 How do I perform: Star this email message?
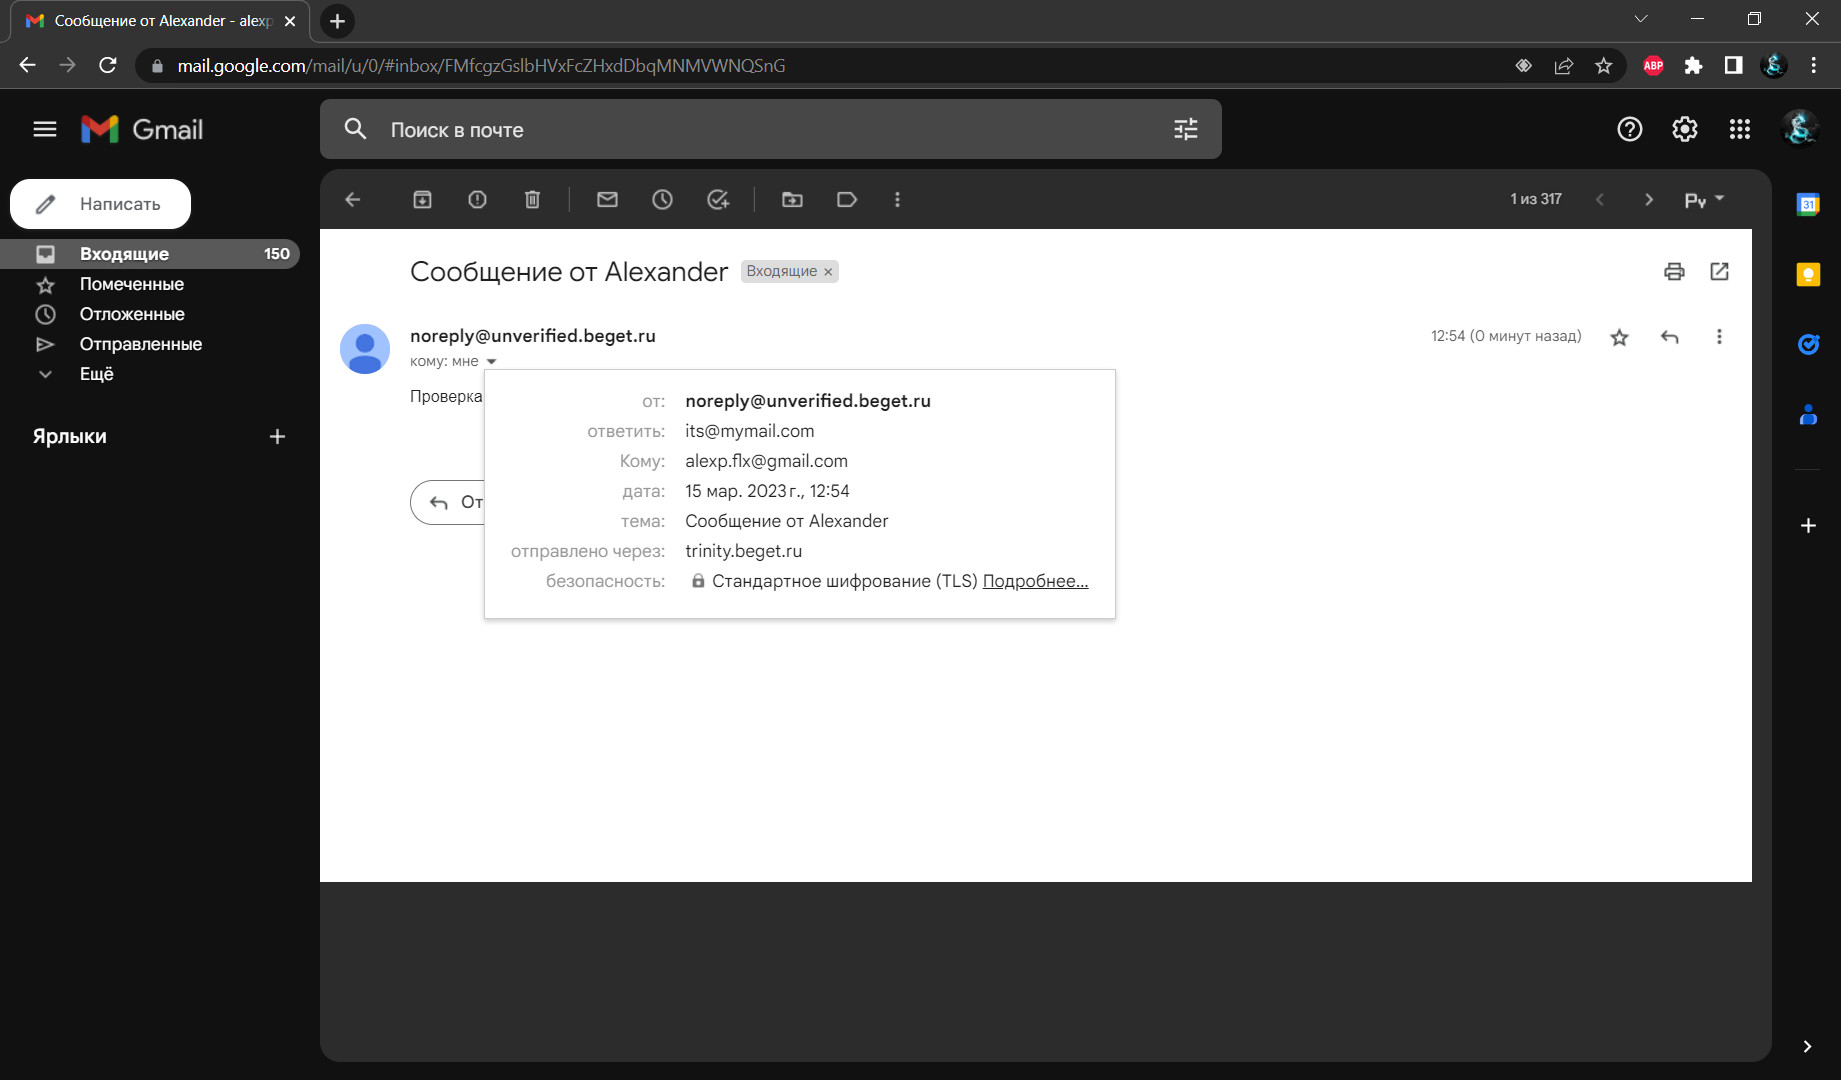(x=1619, y=337)
